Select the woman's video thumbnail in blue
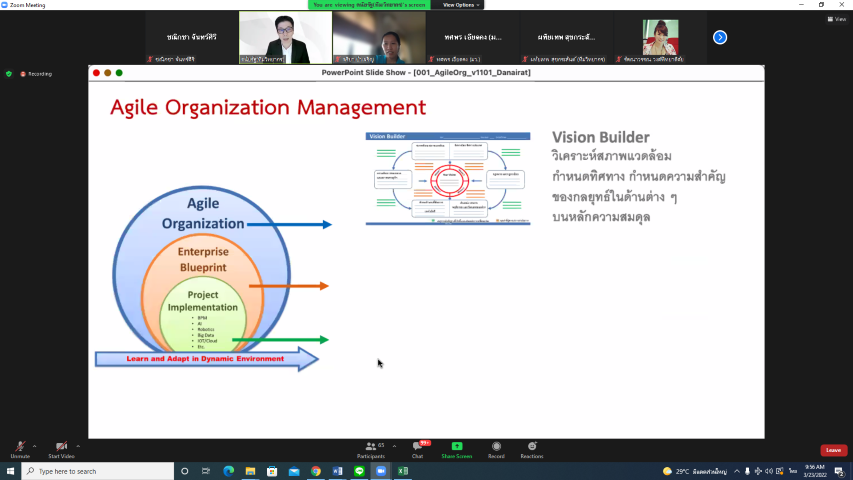The width and height of the screenshot is (853, 480). [x=379, y=37]
